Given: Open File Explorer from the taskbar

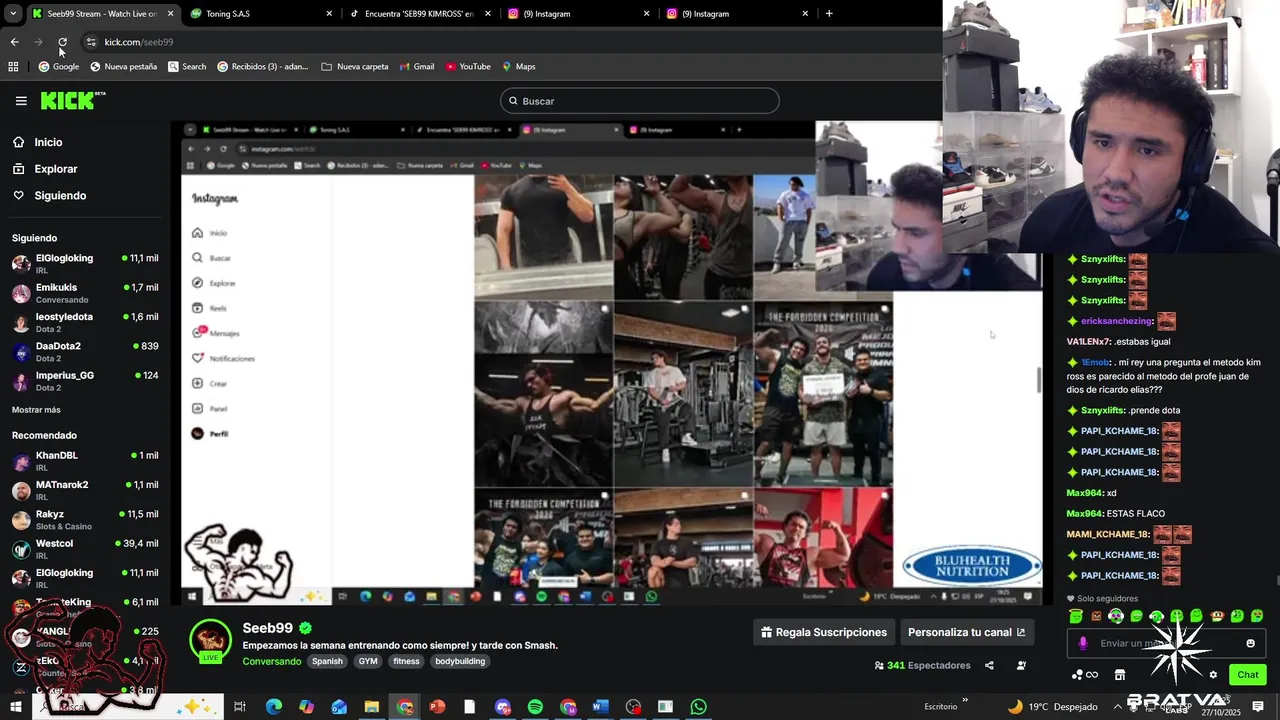Looking at the screenshot, I should point(371,707).
